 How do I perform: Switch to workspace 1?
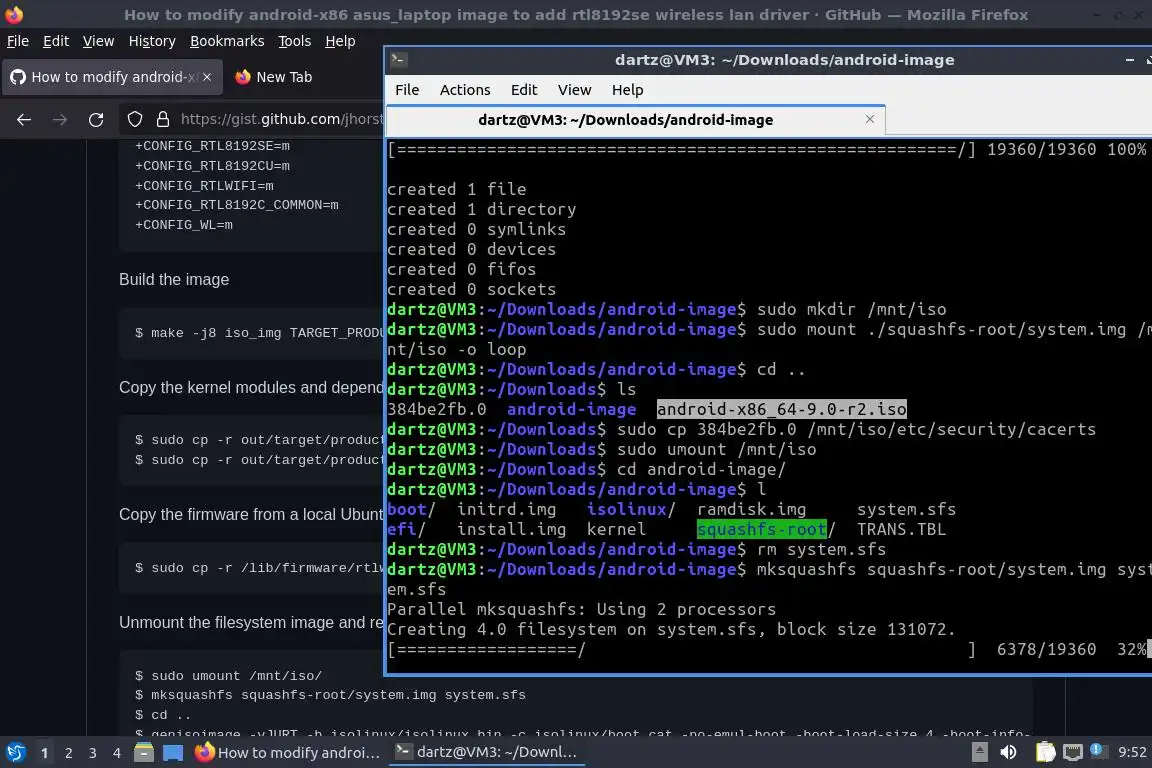click(x=45, y=753)
